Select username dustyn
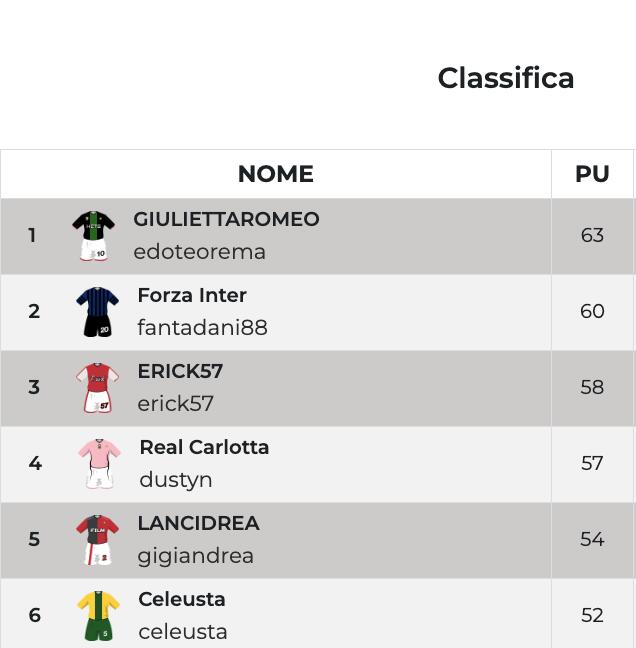Viewport: 636px width, 648px height. tap(176, 480)
